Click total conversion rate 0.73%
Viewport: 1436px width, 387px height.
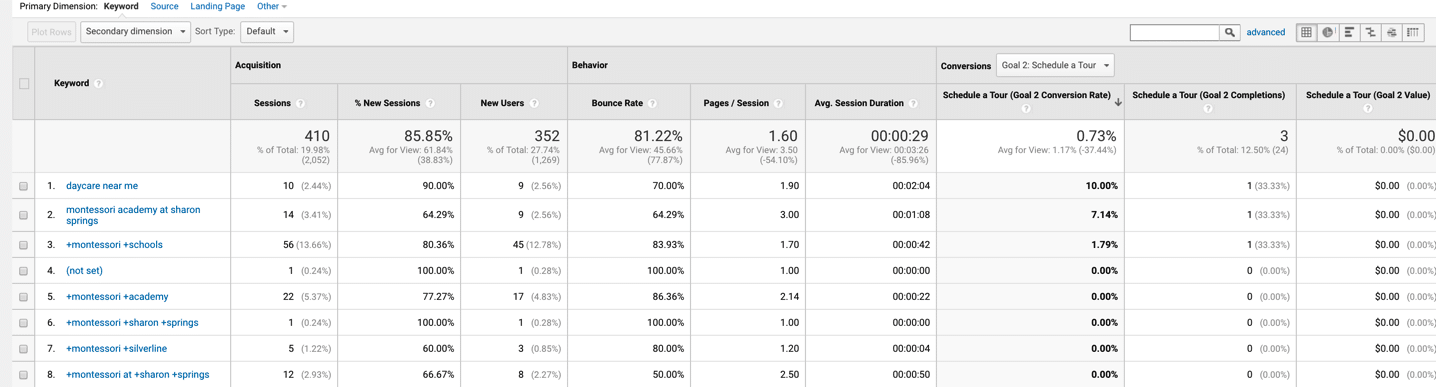(x=1096, y=136)
